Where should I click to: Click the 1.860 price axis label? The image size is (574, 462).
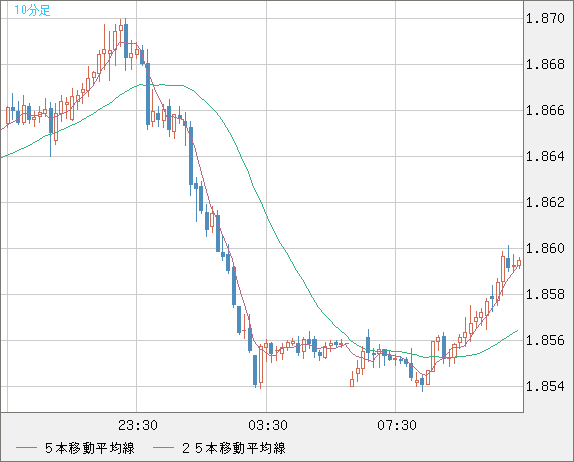point(545,248)
